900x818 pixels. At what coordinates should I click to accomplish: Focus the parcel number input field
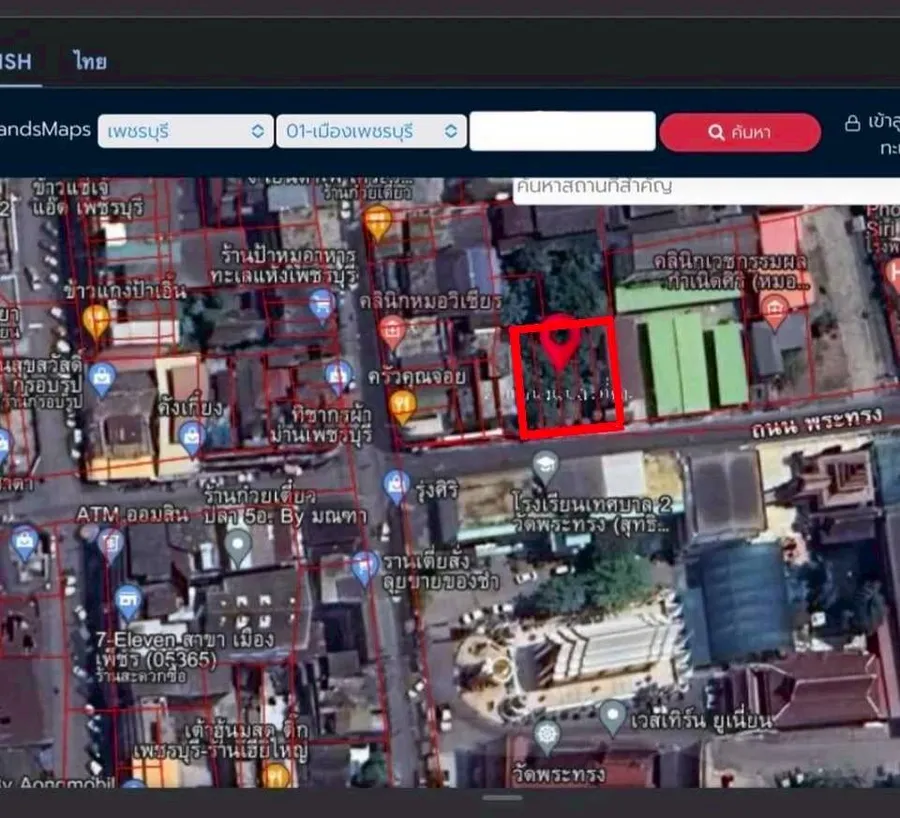click(562, 131)
